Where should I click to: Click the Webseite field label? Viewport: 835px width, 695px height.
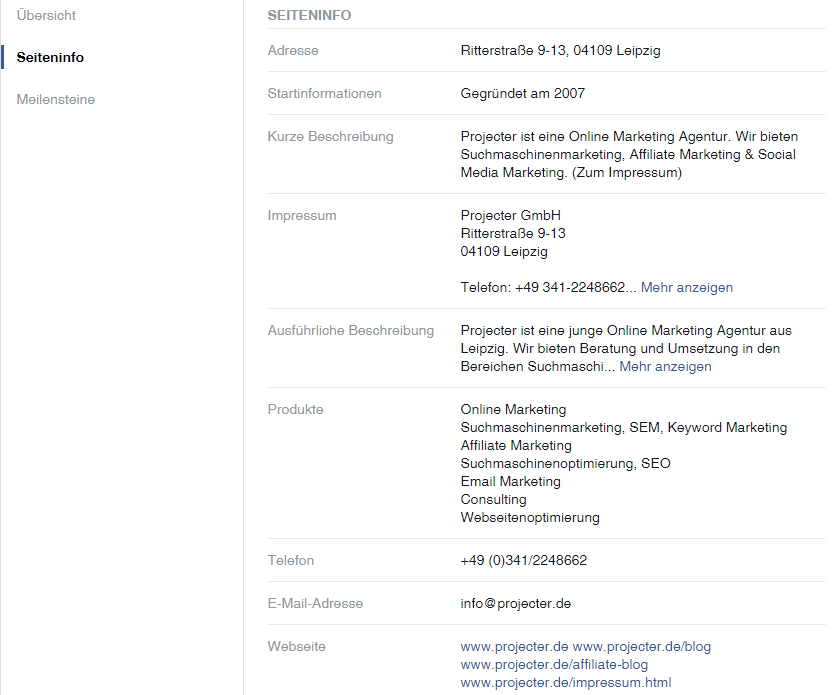(x=297, y=647)
